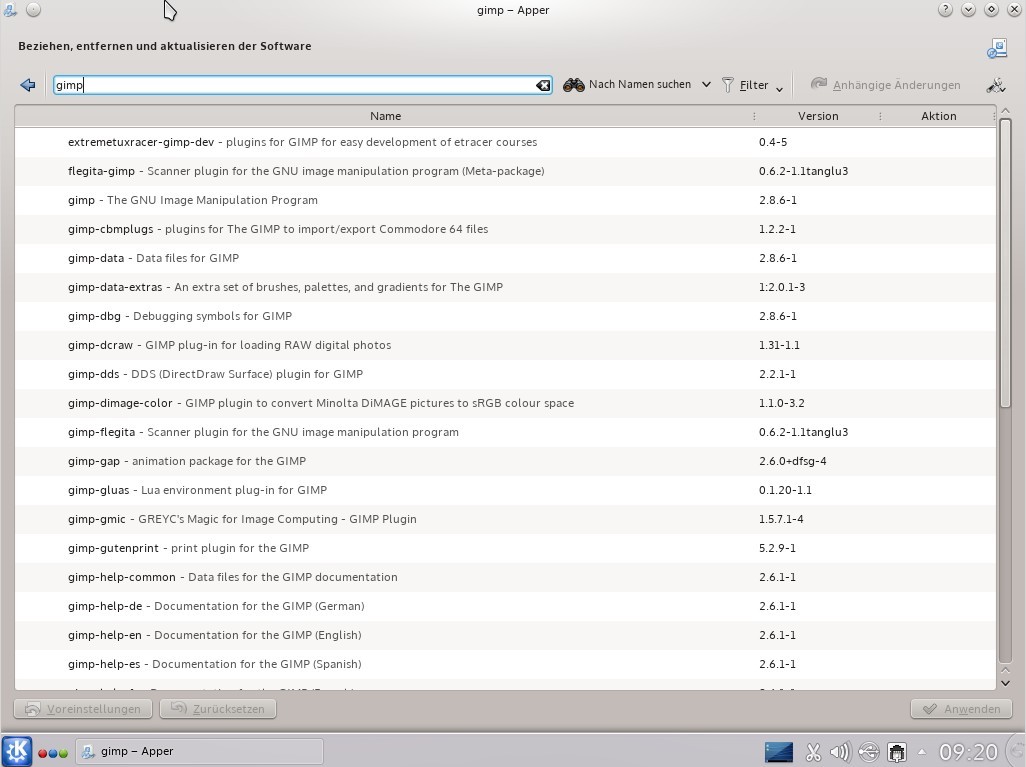Image resolution: width=1026 pixels, height=767 pixels.
Task: Click the desktop pager icon in the panel
Action: 778,751
